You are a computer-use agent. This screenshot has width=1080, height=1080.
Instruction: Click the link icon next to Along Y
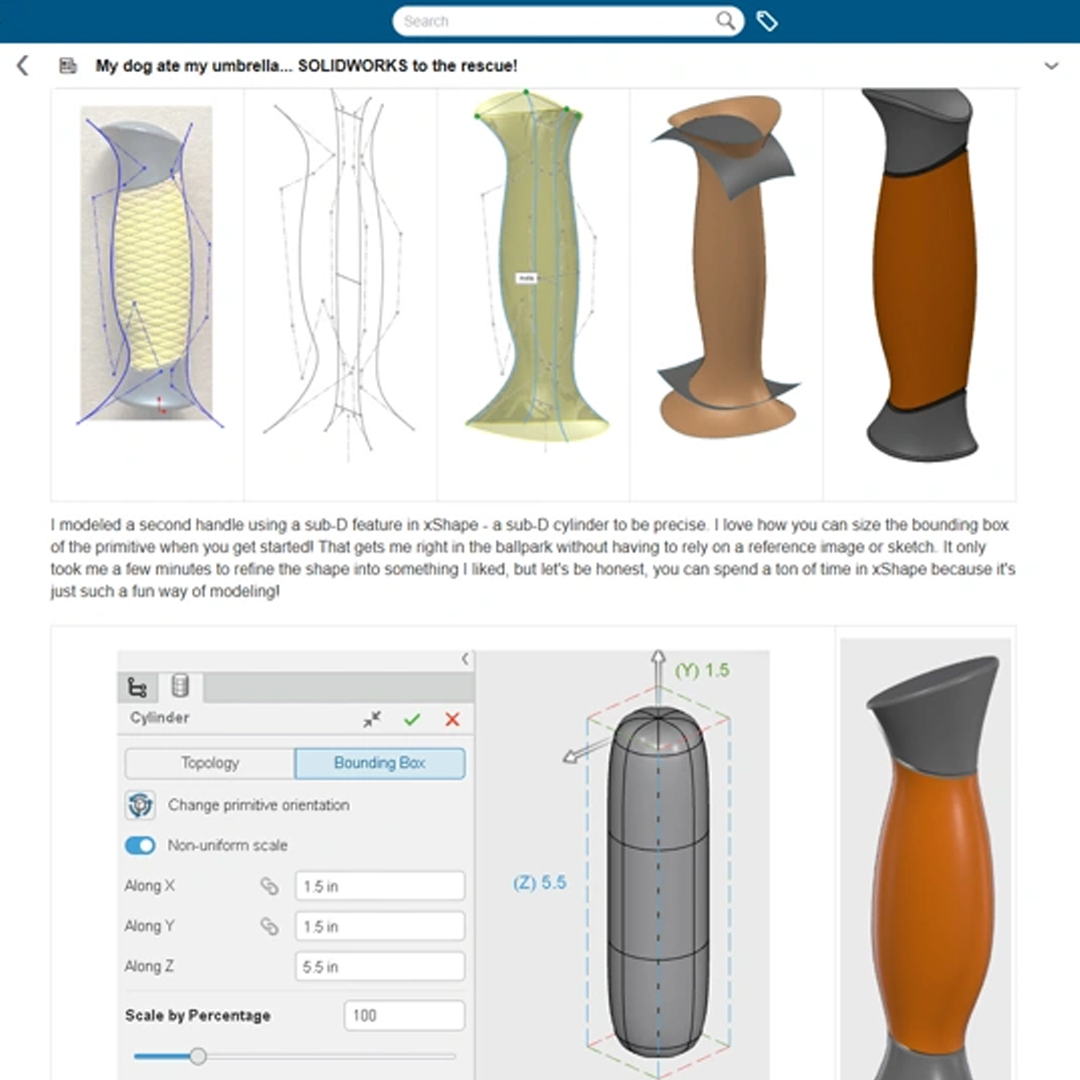tap(269, 926)
